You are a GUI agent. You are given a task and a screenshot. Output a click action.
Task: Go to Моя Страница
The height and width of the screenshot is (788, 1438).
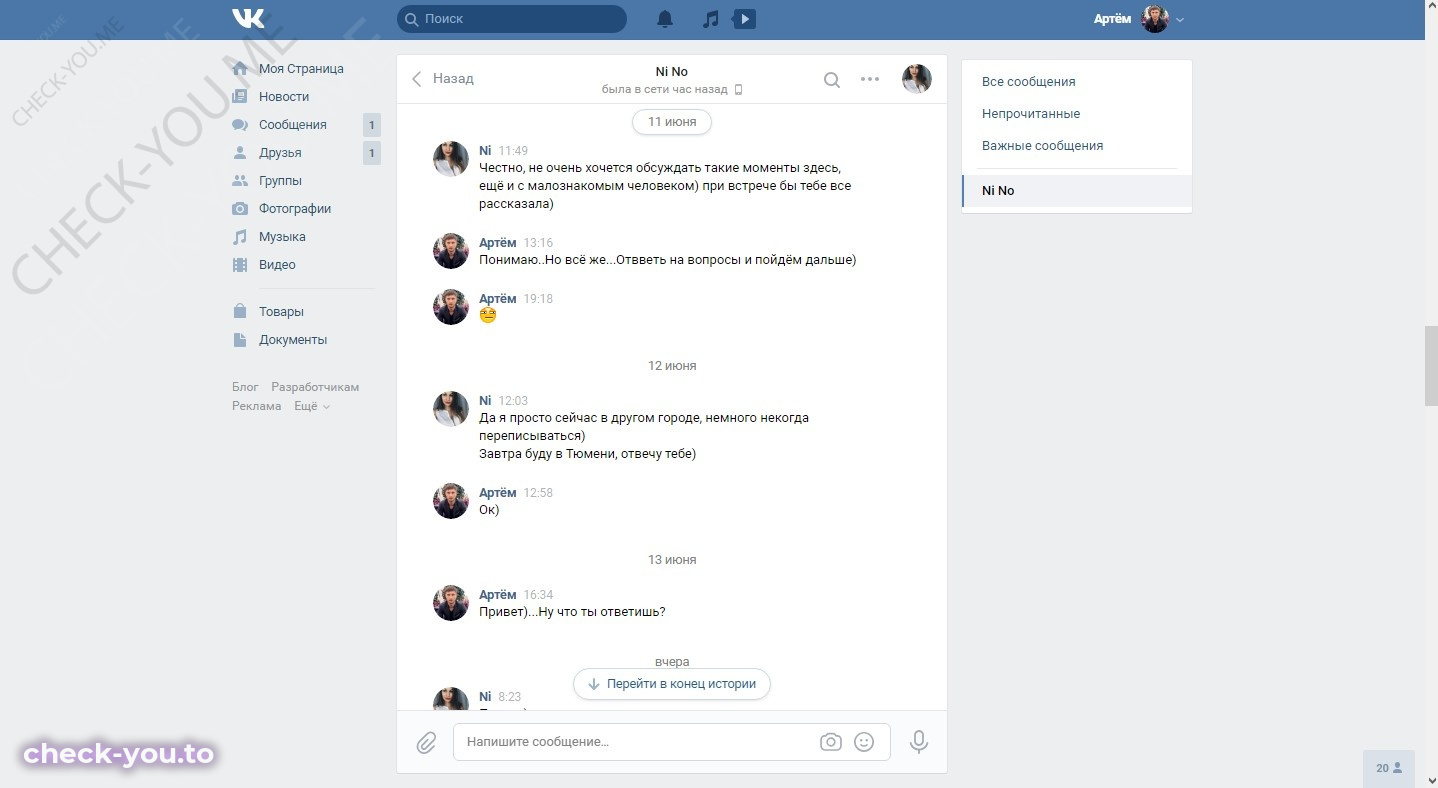[x=301, y=69]
